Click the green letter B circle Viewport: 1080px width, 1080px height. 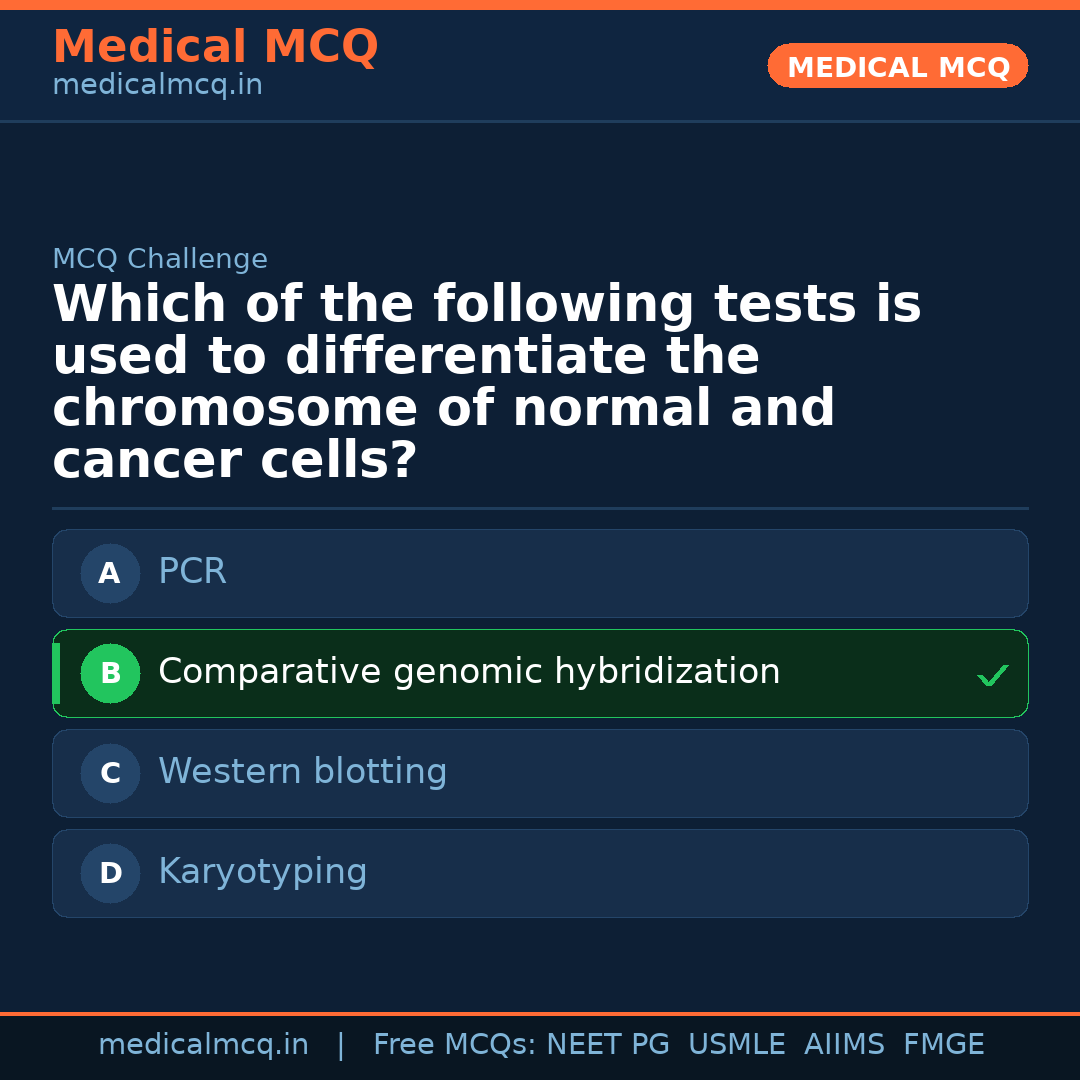click(x=110, y=673)
